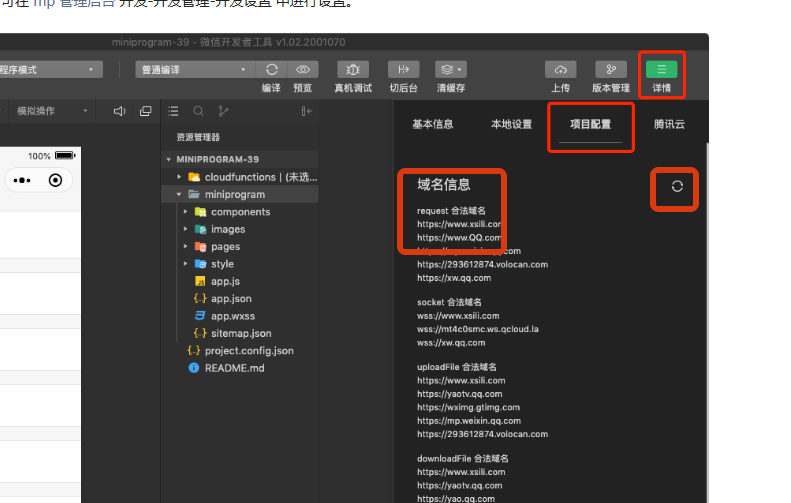Switch to the 腾讯云 tab
The image size is (791, 503).
coord(669,124)
